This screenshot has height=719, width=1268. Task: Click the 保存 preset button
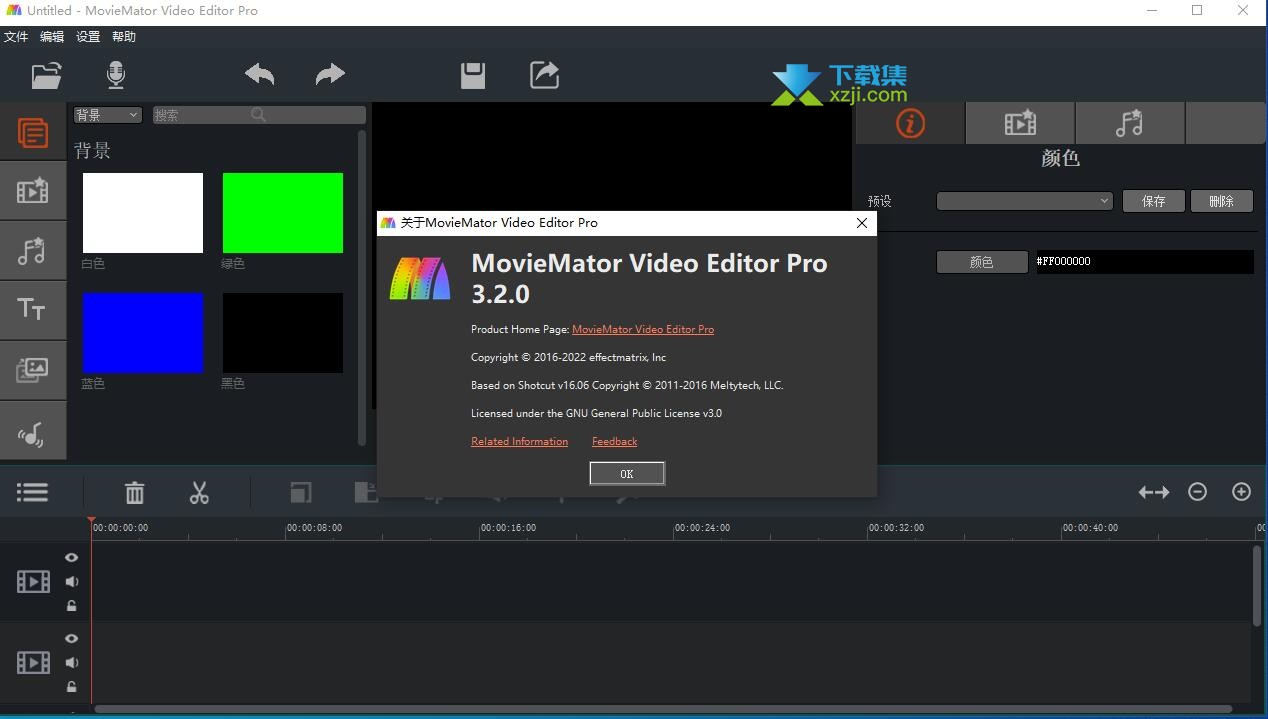1154,201
